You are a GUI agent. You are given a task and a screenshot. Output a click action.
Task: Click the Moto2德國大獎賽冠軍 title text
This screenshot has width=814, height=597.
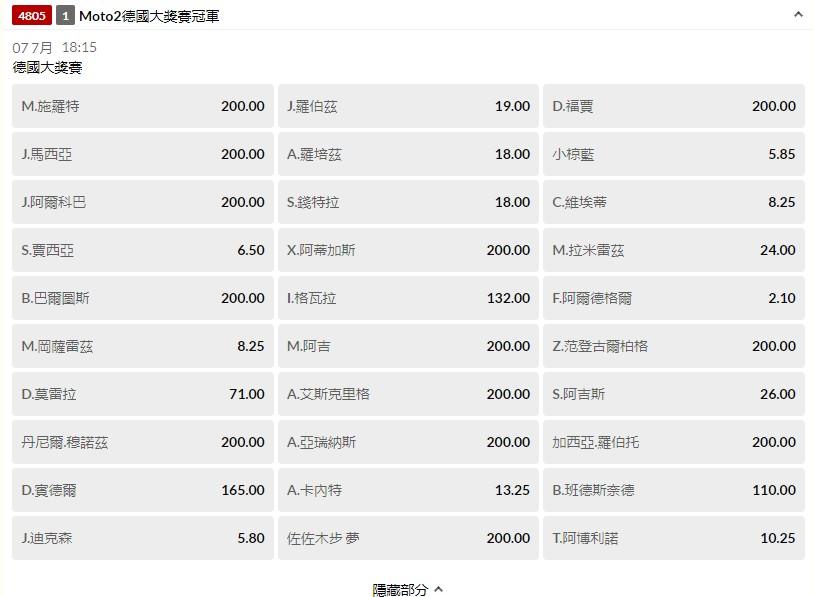[149, 16]
